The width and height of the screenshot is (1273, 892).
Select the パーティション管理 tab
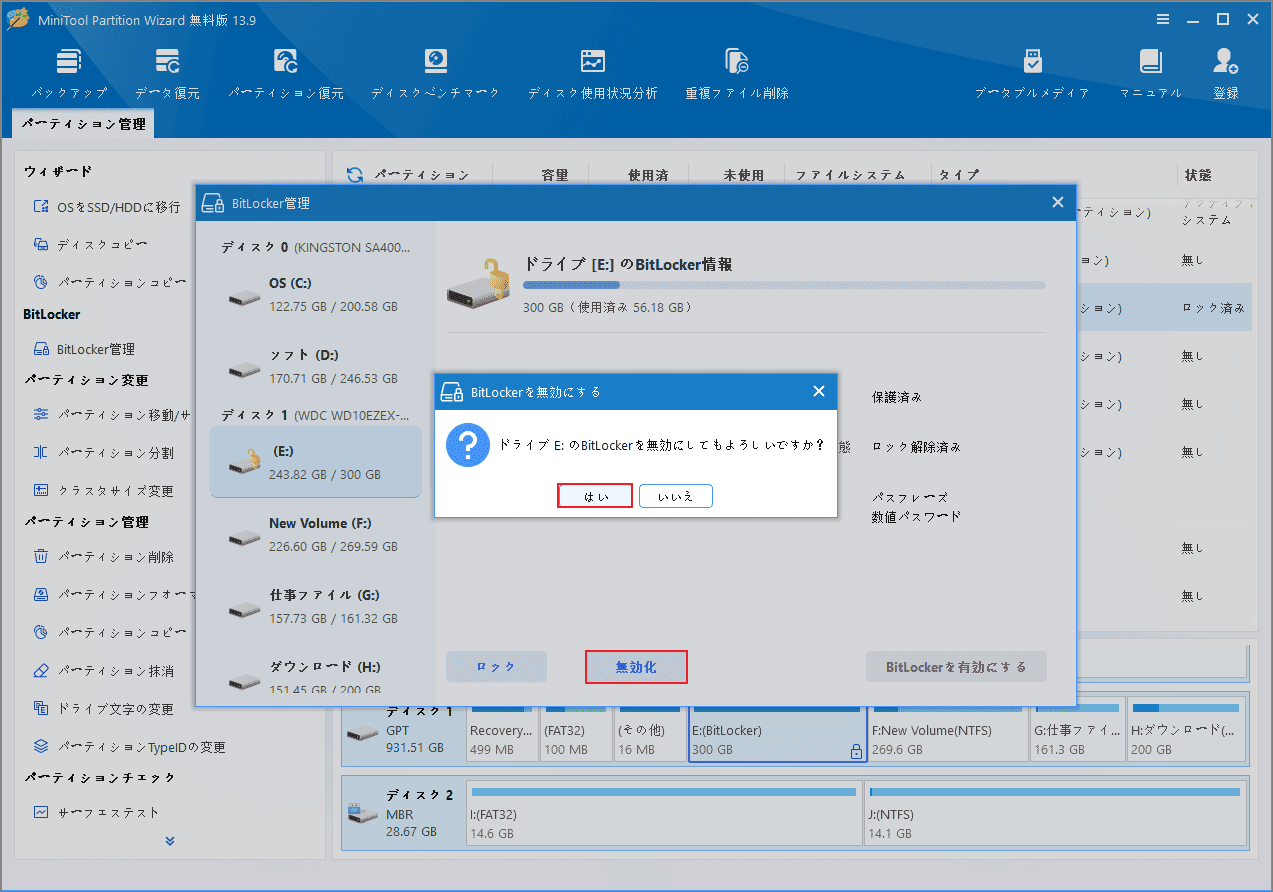pyautogui.click(x=84, y=124)
